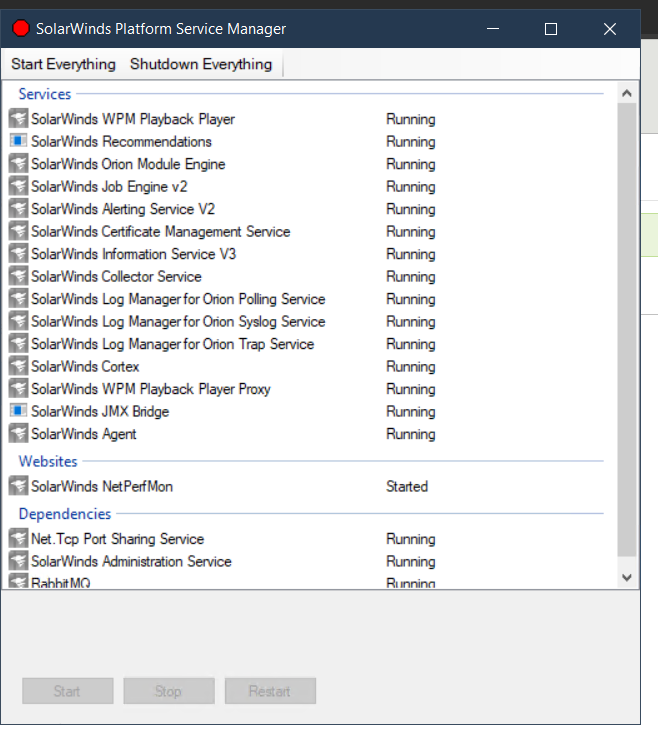Click icon beside Log Manager Syslog Service
658x734 pixels.
[x=18, y=321]
